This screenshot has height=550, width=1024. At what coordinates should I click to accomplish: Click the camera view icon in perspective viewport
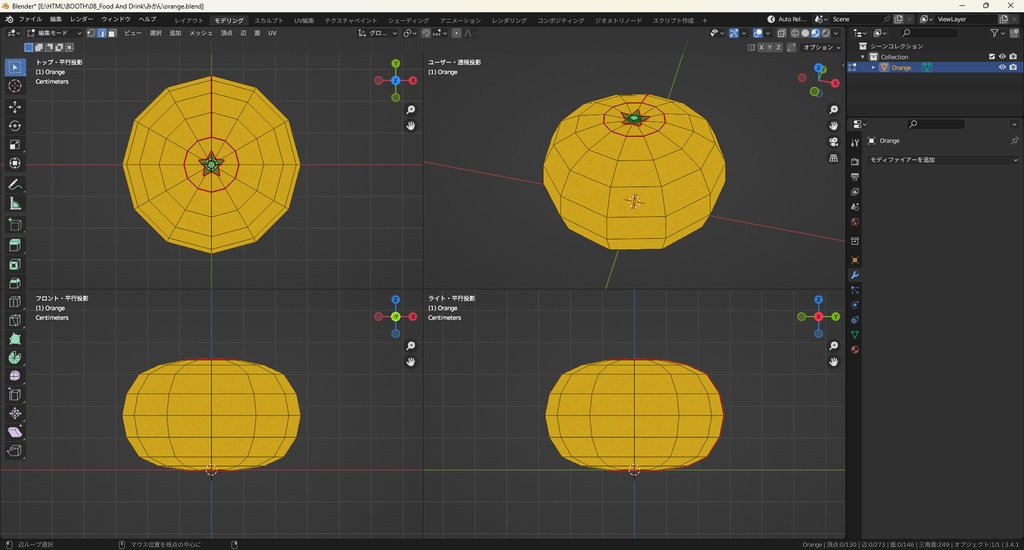(833, 142)
